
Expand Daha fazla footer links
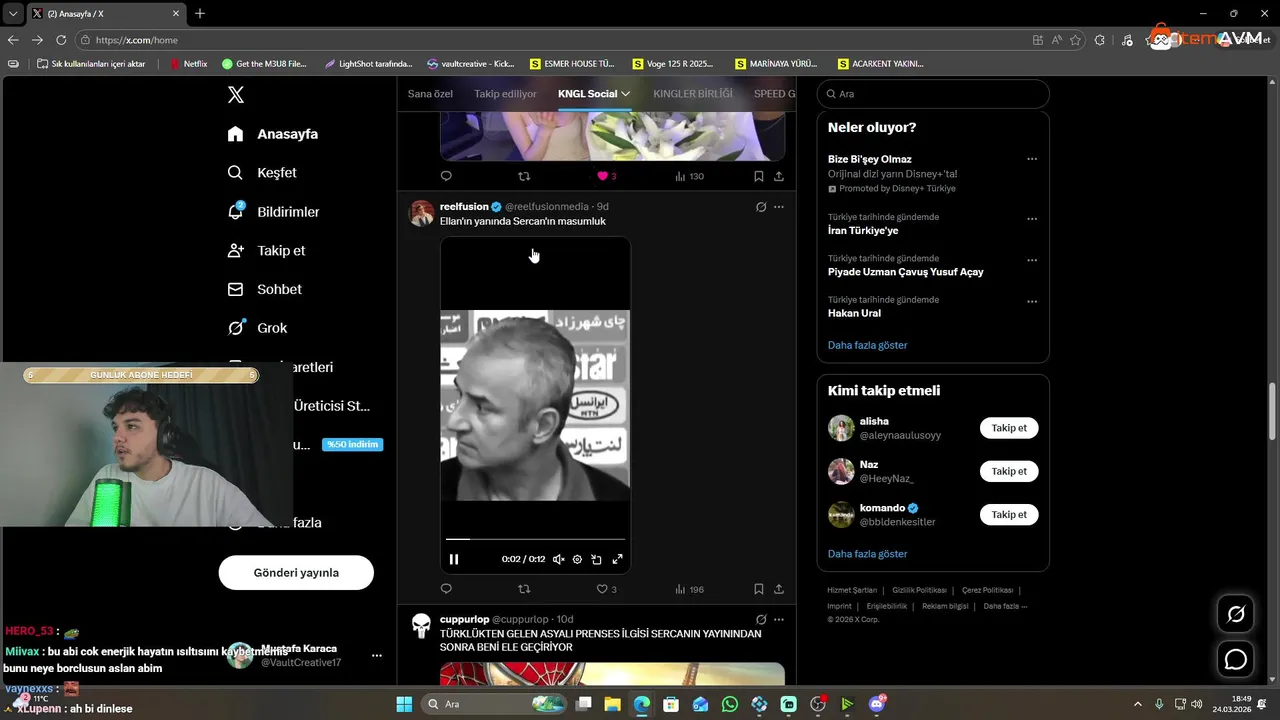[x=1004, y=606]
